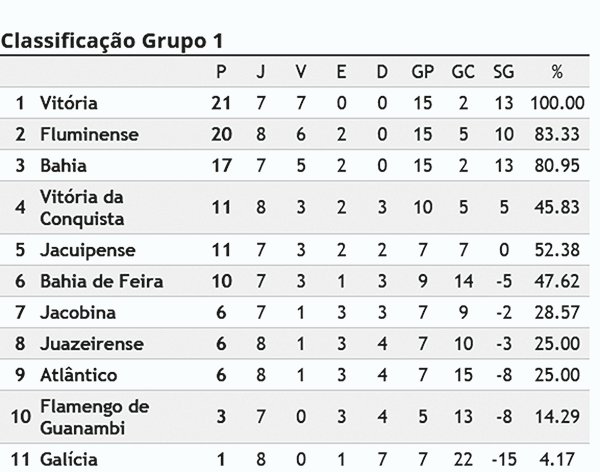Select the Jacobina team name
The image size is (600, 472).
coord(78,313)
